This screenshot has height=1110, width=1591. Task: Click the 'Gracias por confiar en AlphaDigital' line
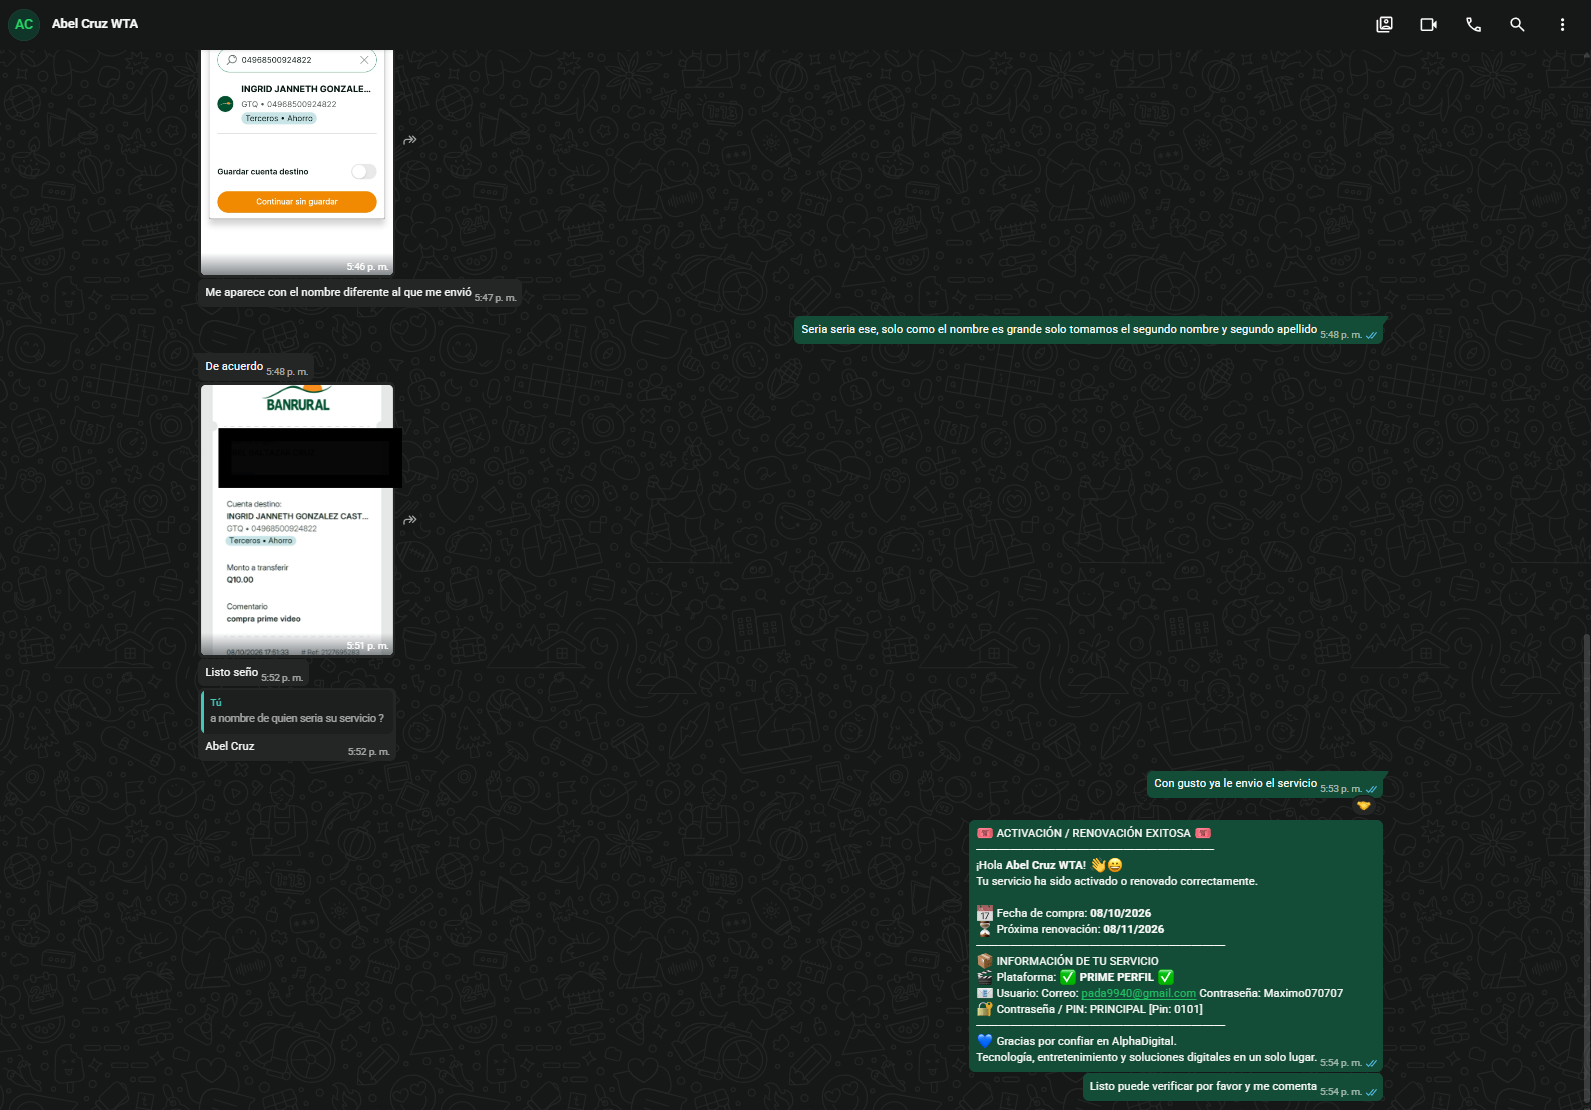pos(1077,1041)
